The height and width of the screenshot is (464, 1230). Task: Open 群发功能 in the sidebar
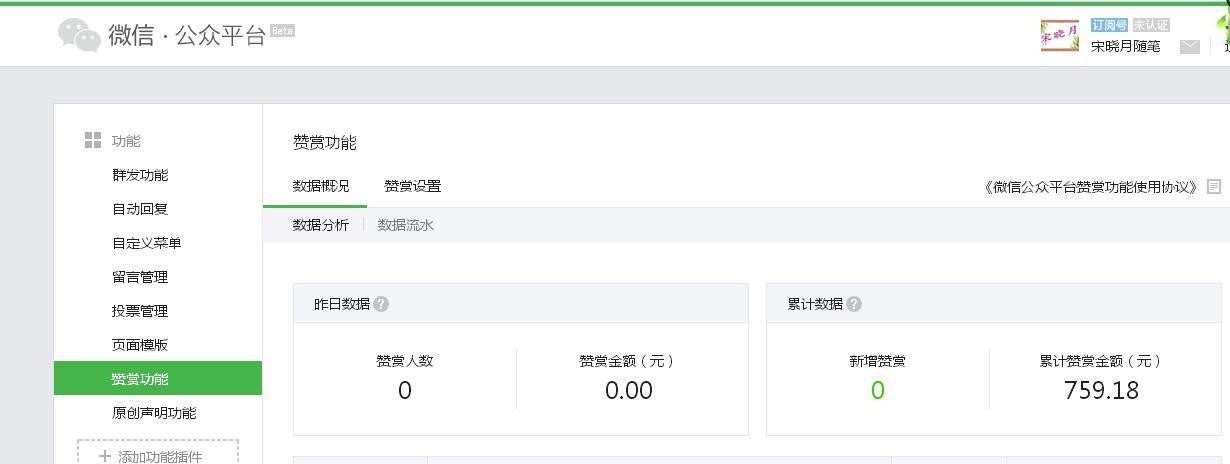140,175
